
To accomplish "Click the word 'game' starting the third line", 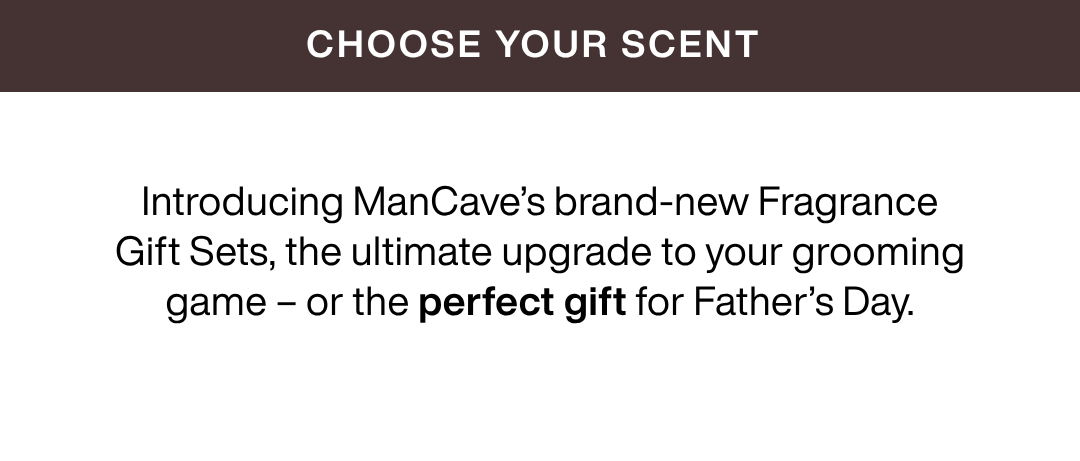I will (216, 304).
